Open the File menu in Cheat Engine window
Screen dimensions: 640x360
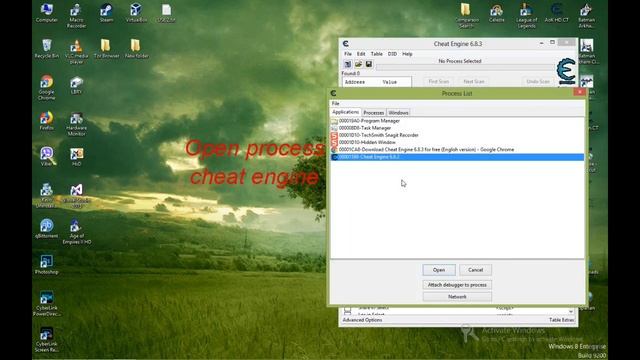(x=348, y=54)
